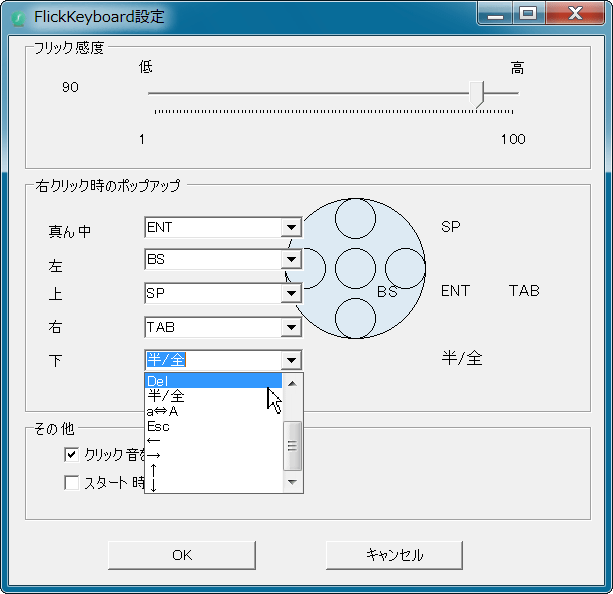Screen dimensions: 613x594
Task: Toggle the クリック音 checkbox
Action: (x=72, y=455)
